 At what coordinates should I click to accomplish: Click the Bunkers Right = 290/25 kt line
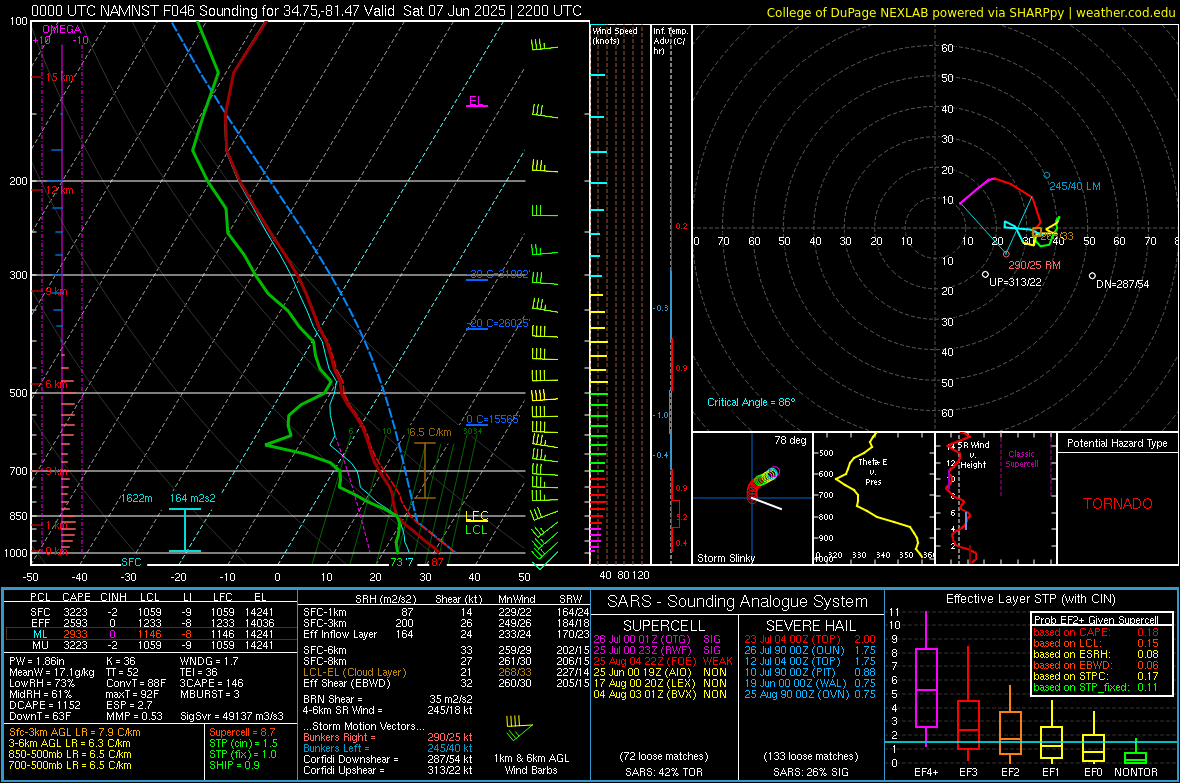pos(388,738)
